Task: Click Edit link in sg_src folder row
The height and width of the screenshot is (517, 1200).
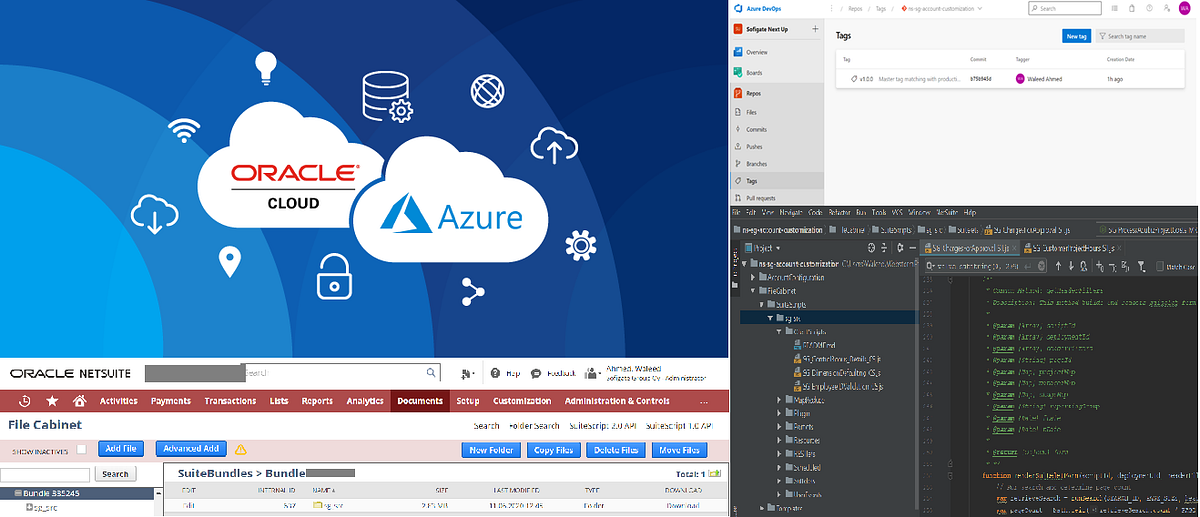Action: tap(188, 507)
